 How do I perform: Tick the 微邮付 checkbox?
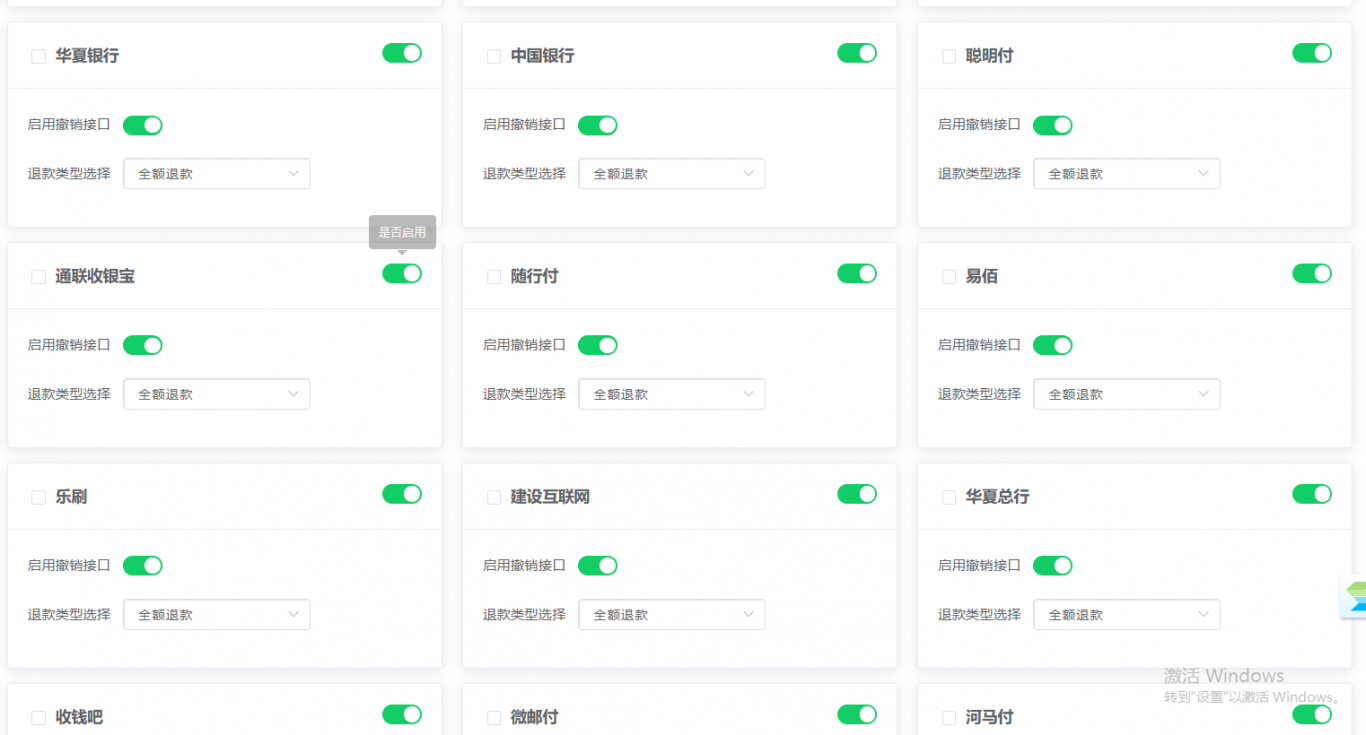click(494, 718)
